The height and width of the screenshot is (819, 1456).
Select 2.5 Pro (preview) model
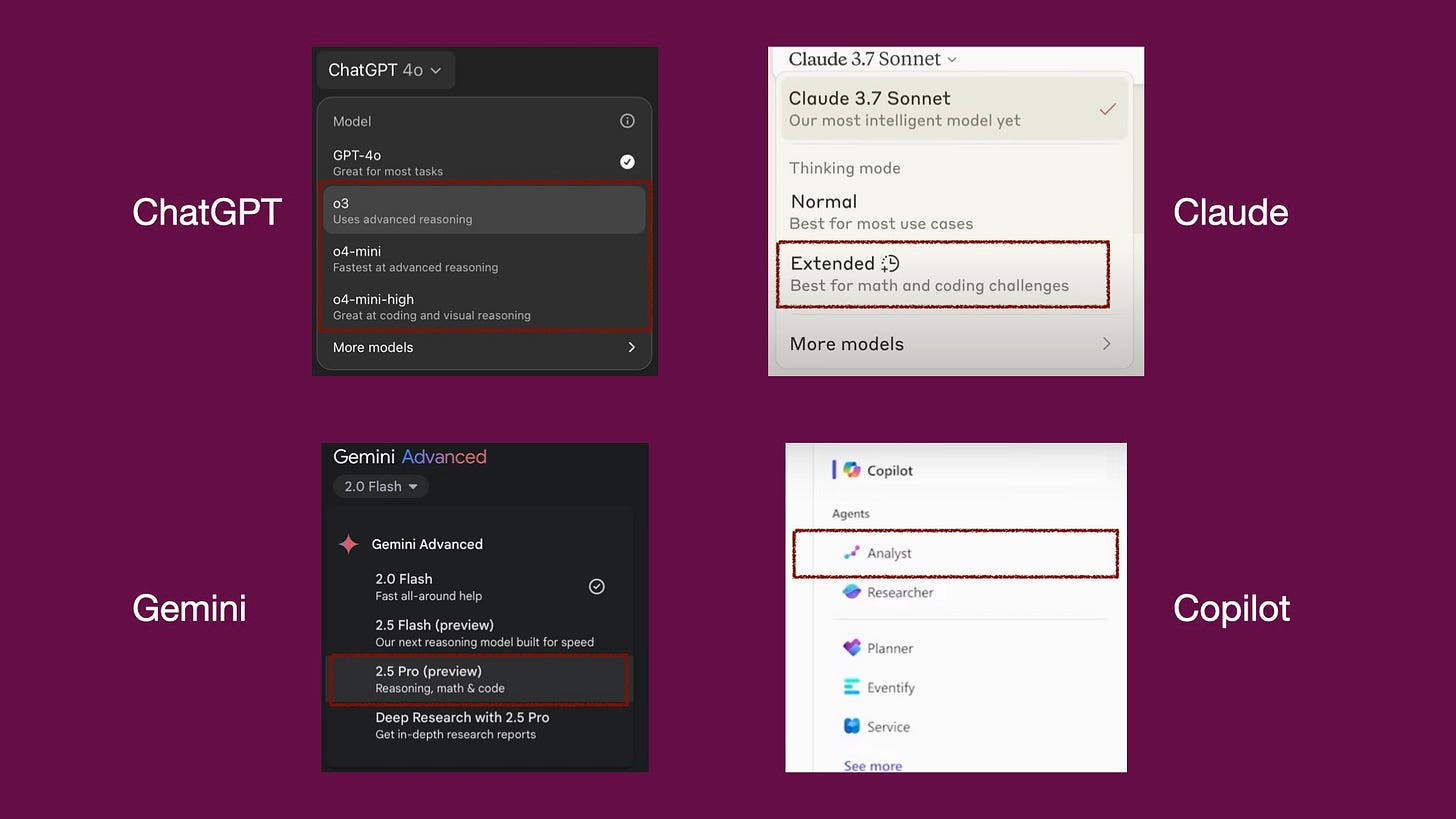479,679
